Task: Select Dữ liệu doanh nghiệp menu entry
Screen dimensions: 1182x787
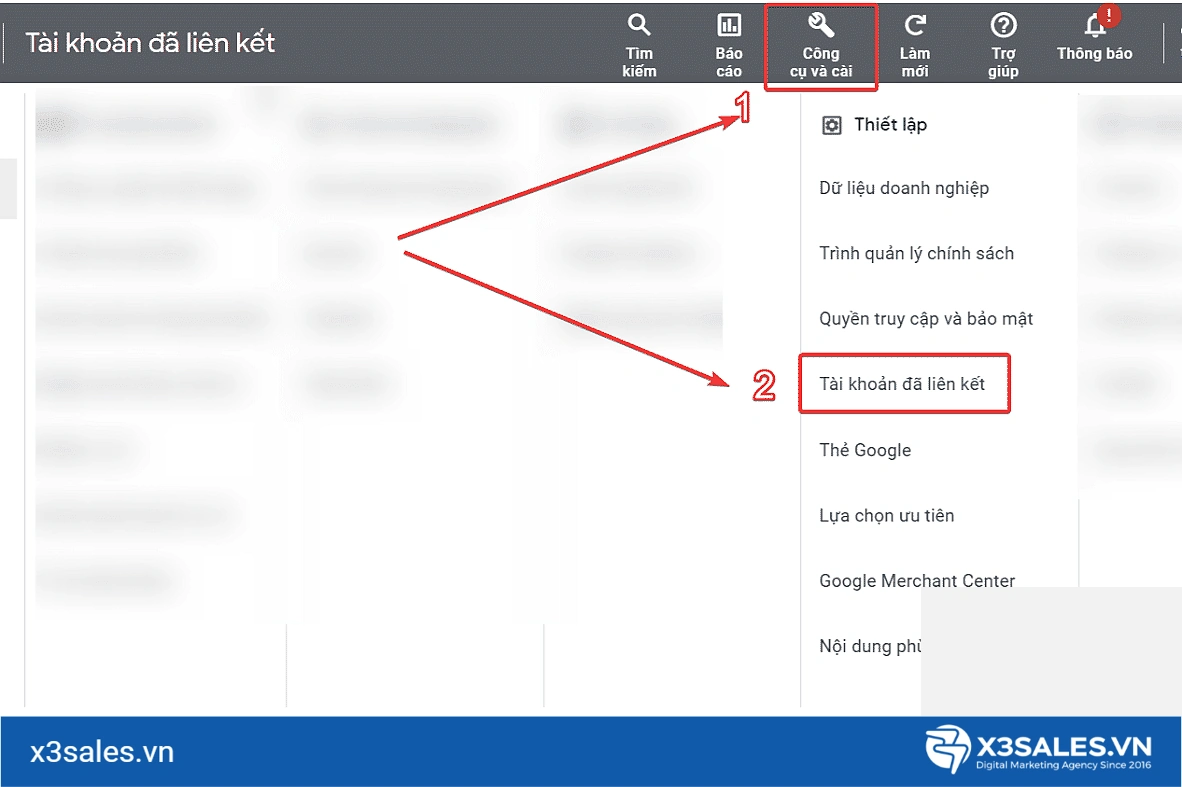Action: pyautogui.click(x=904, y=188)
